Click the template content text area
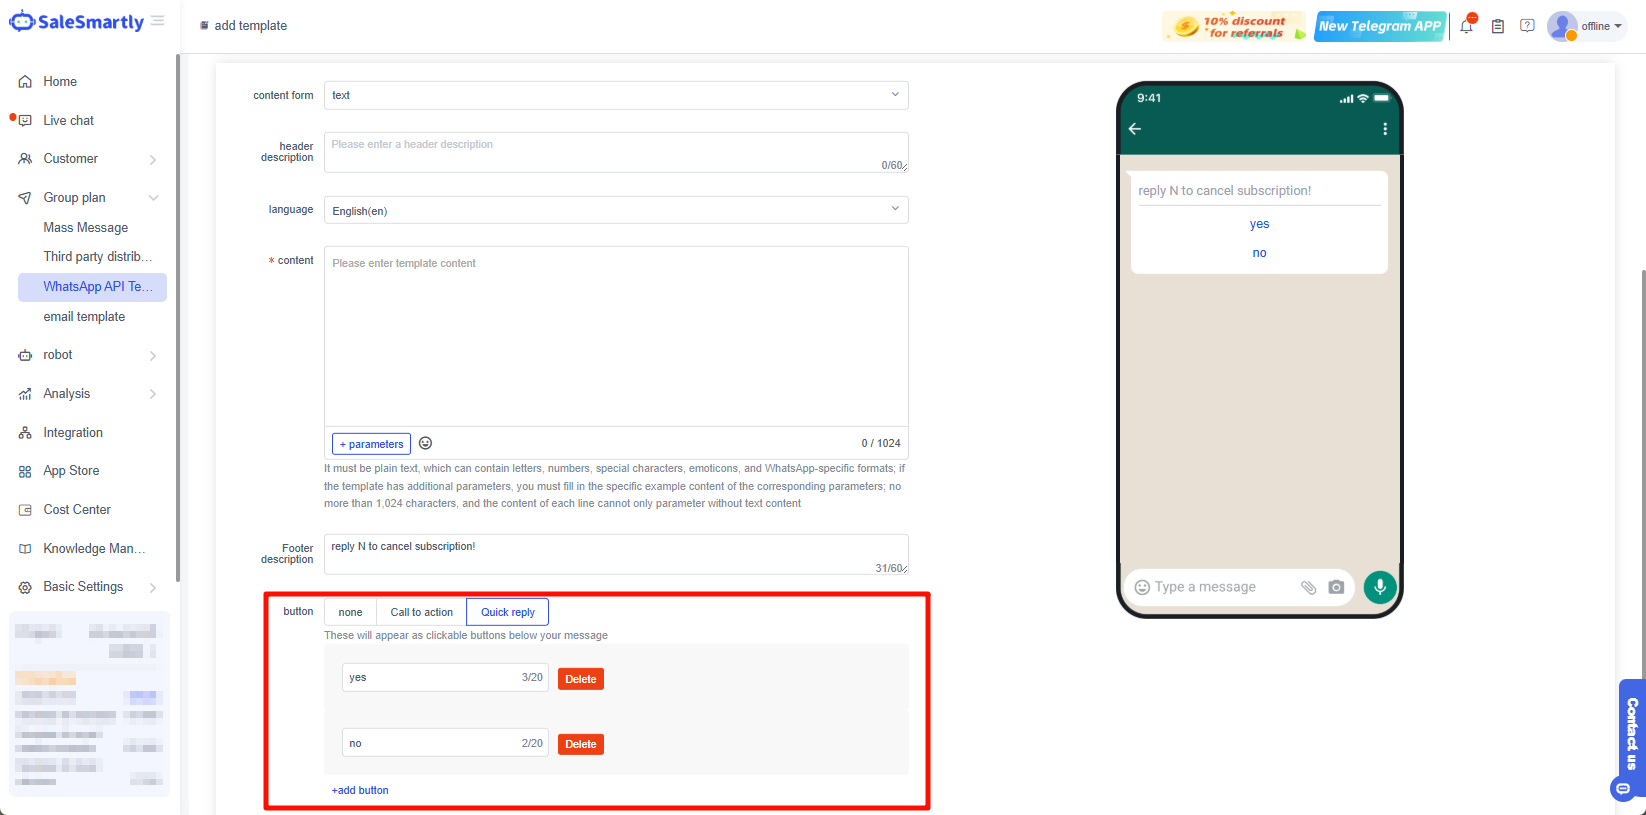The width and height of the screenshot is (1646, 815). 616,336
